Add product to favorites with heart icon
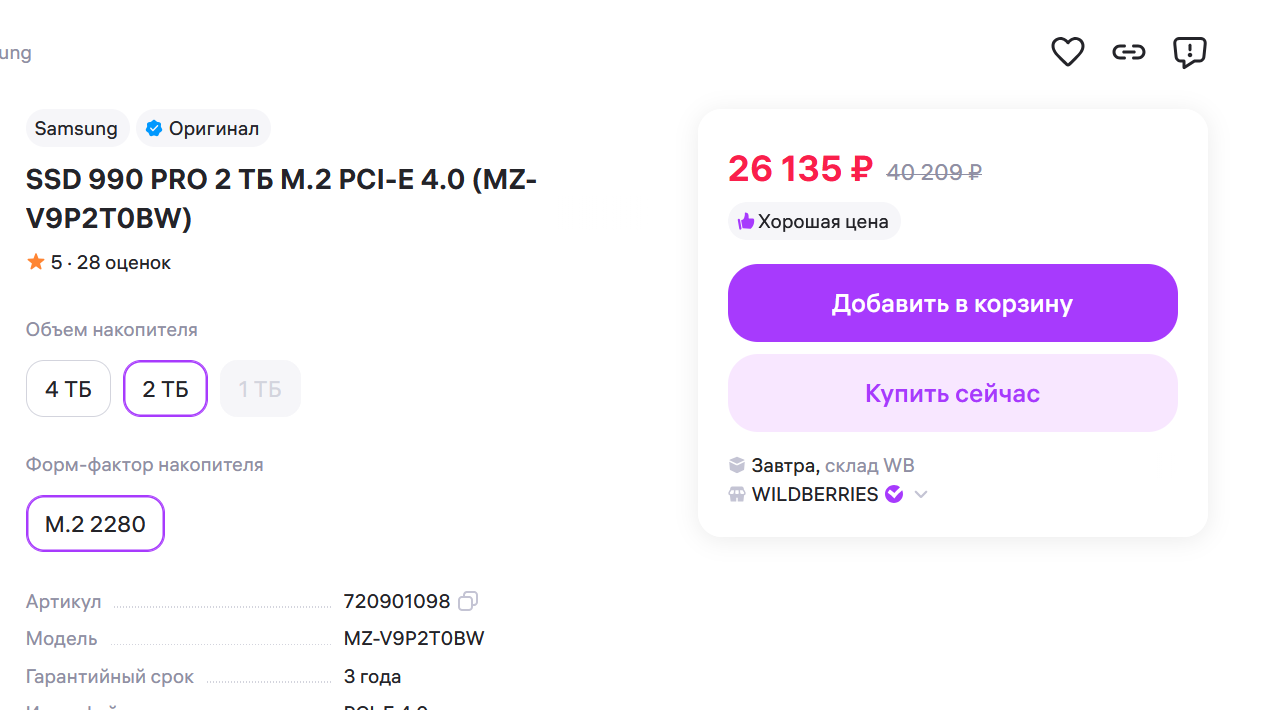Screen dimensions: 1282x710 1067,51
